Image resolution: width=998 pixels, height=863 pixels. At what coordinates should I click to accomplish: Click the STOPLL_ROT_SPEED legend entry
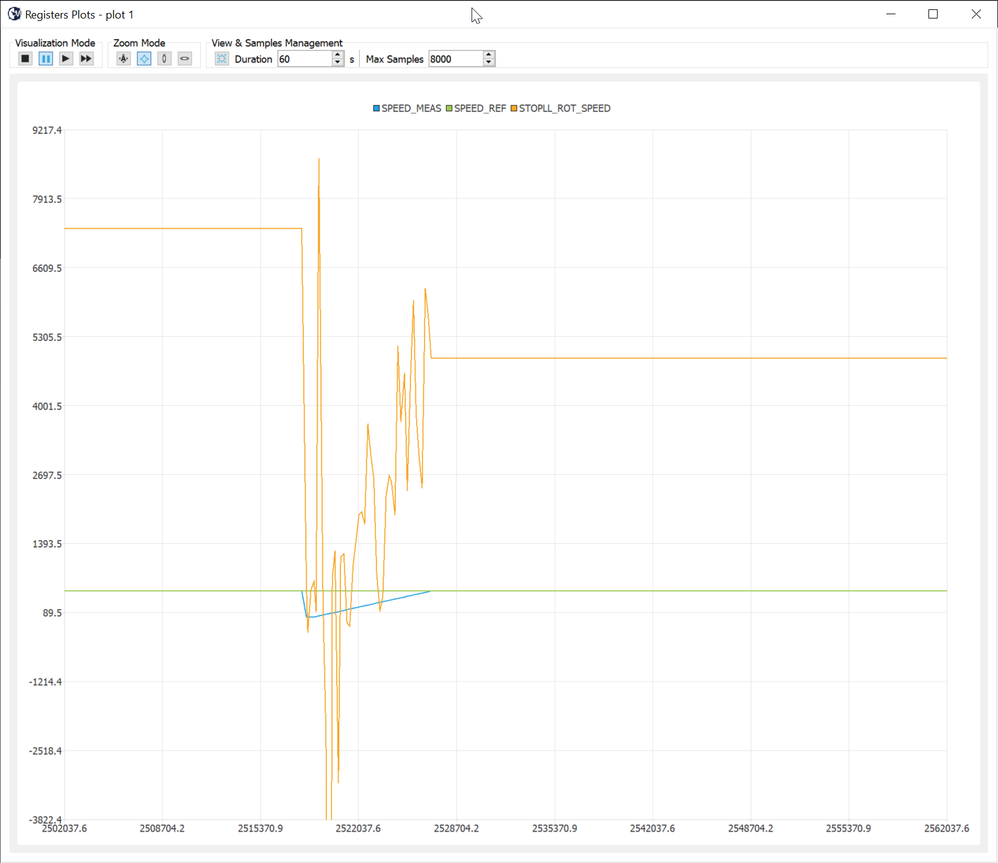pyautogui.click(x=561, y=108)
